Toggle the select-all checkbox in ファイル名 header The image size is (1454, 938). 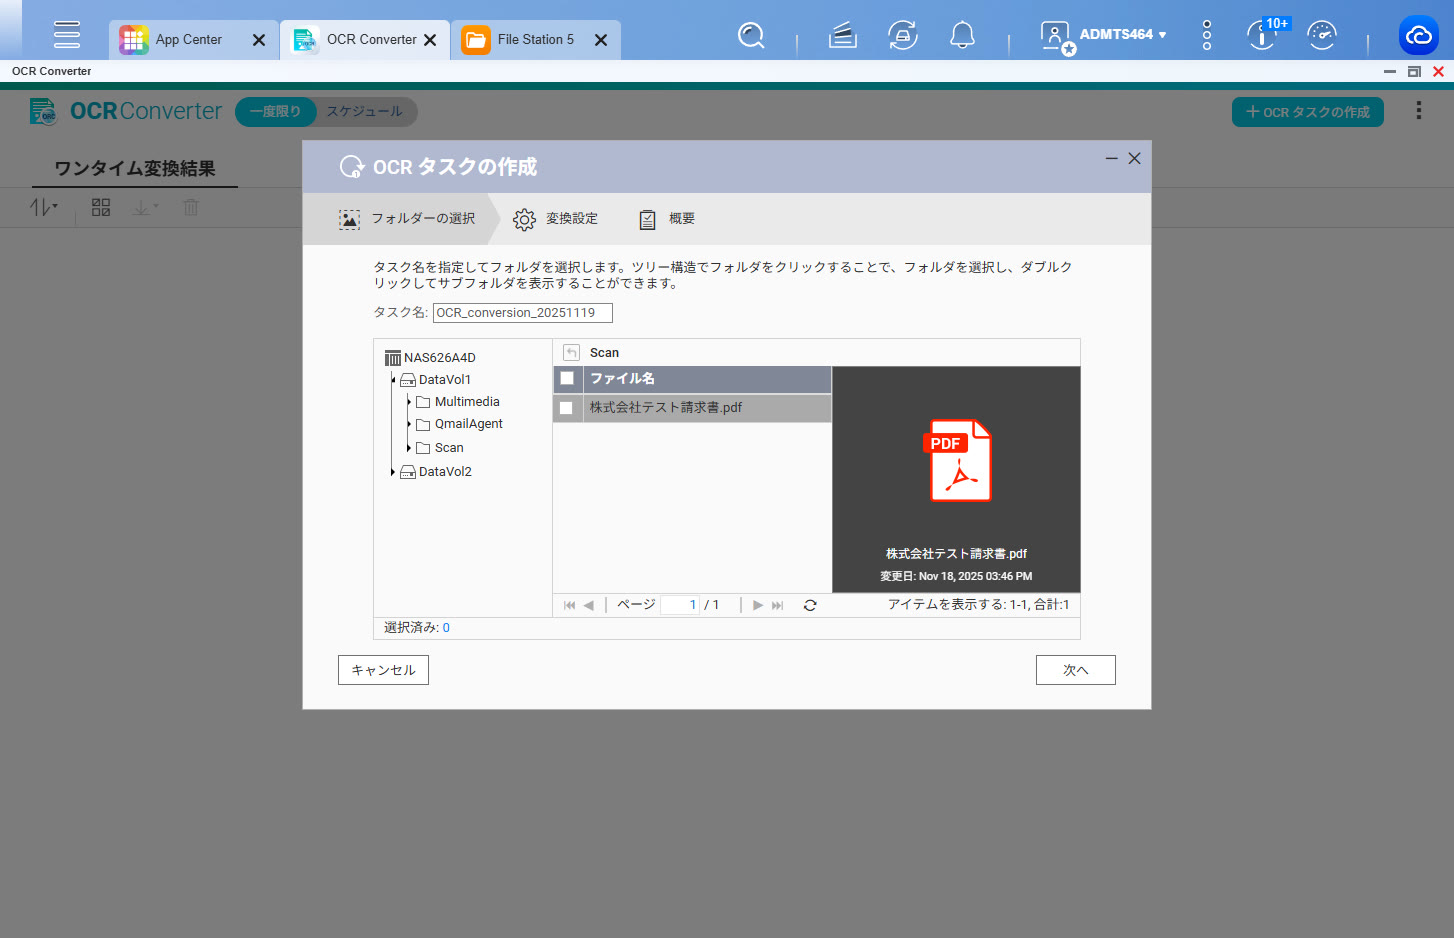click(567, 379)
